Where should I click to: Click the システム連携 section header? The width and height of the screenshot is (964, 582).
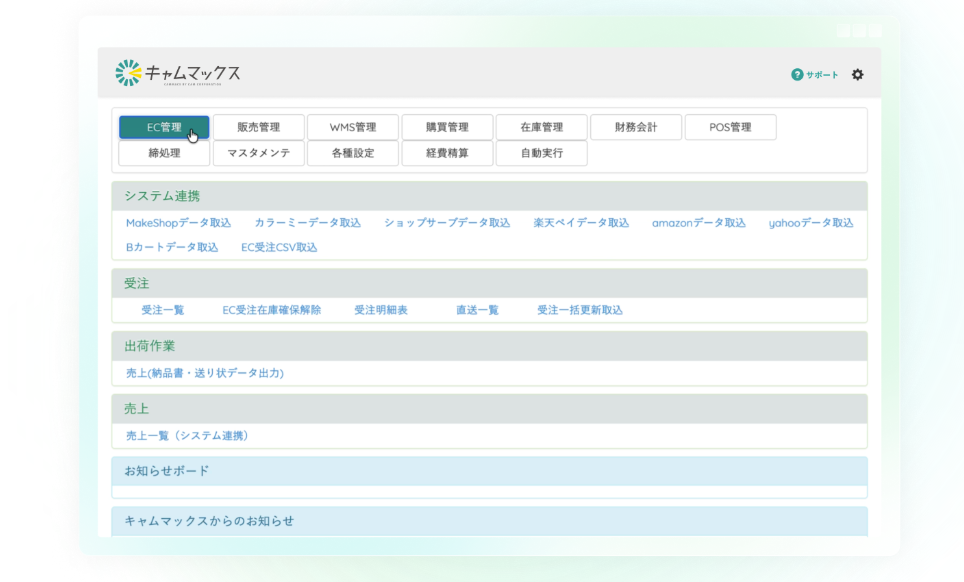click(489, 196)
